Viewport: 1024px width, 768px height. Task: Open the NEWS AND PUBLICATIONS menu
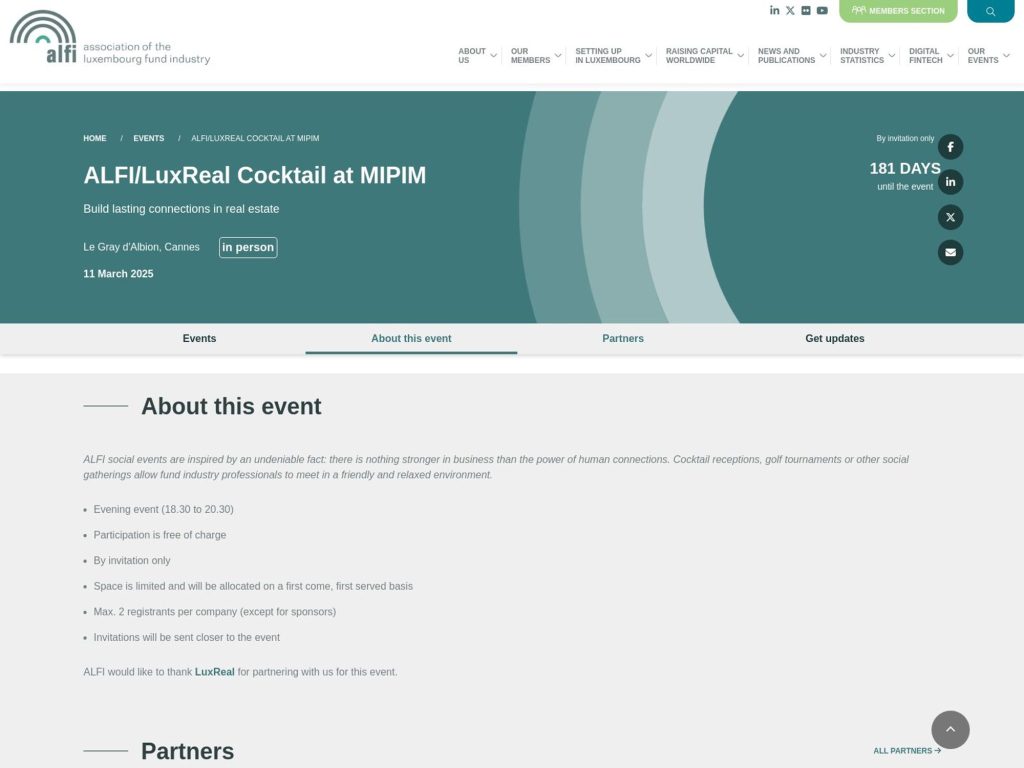pos(787,54)
